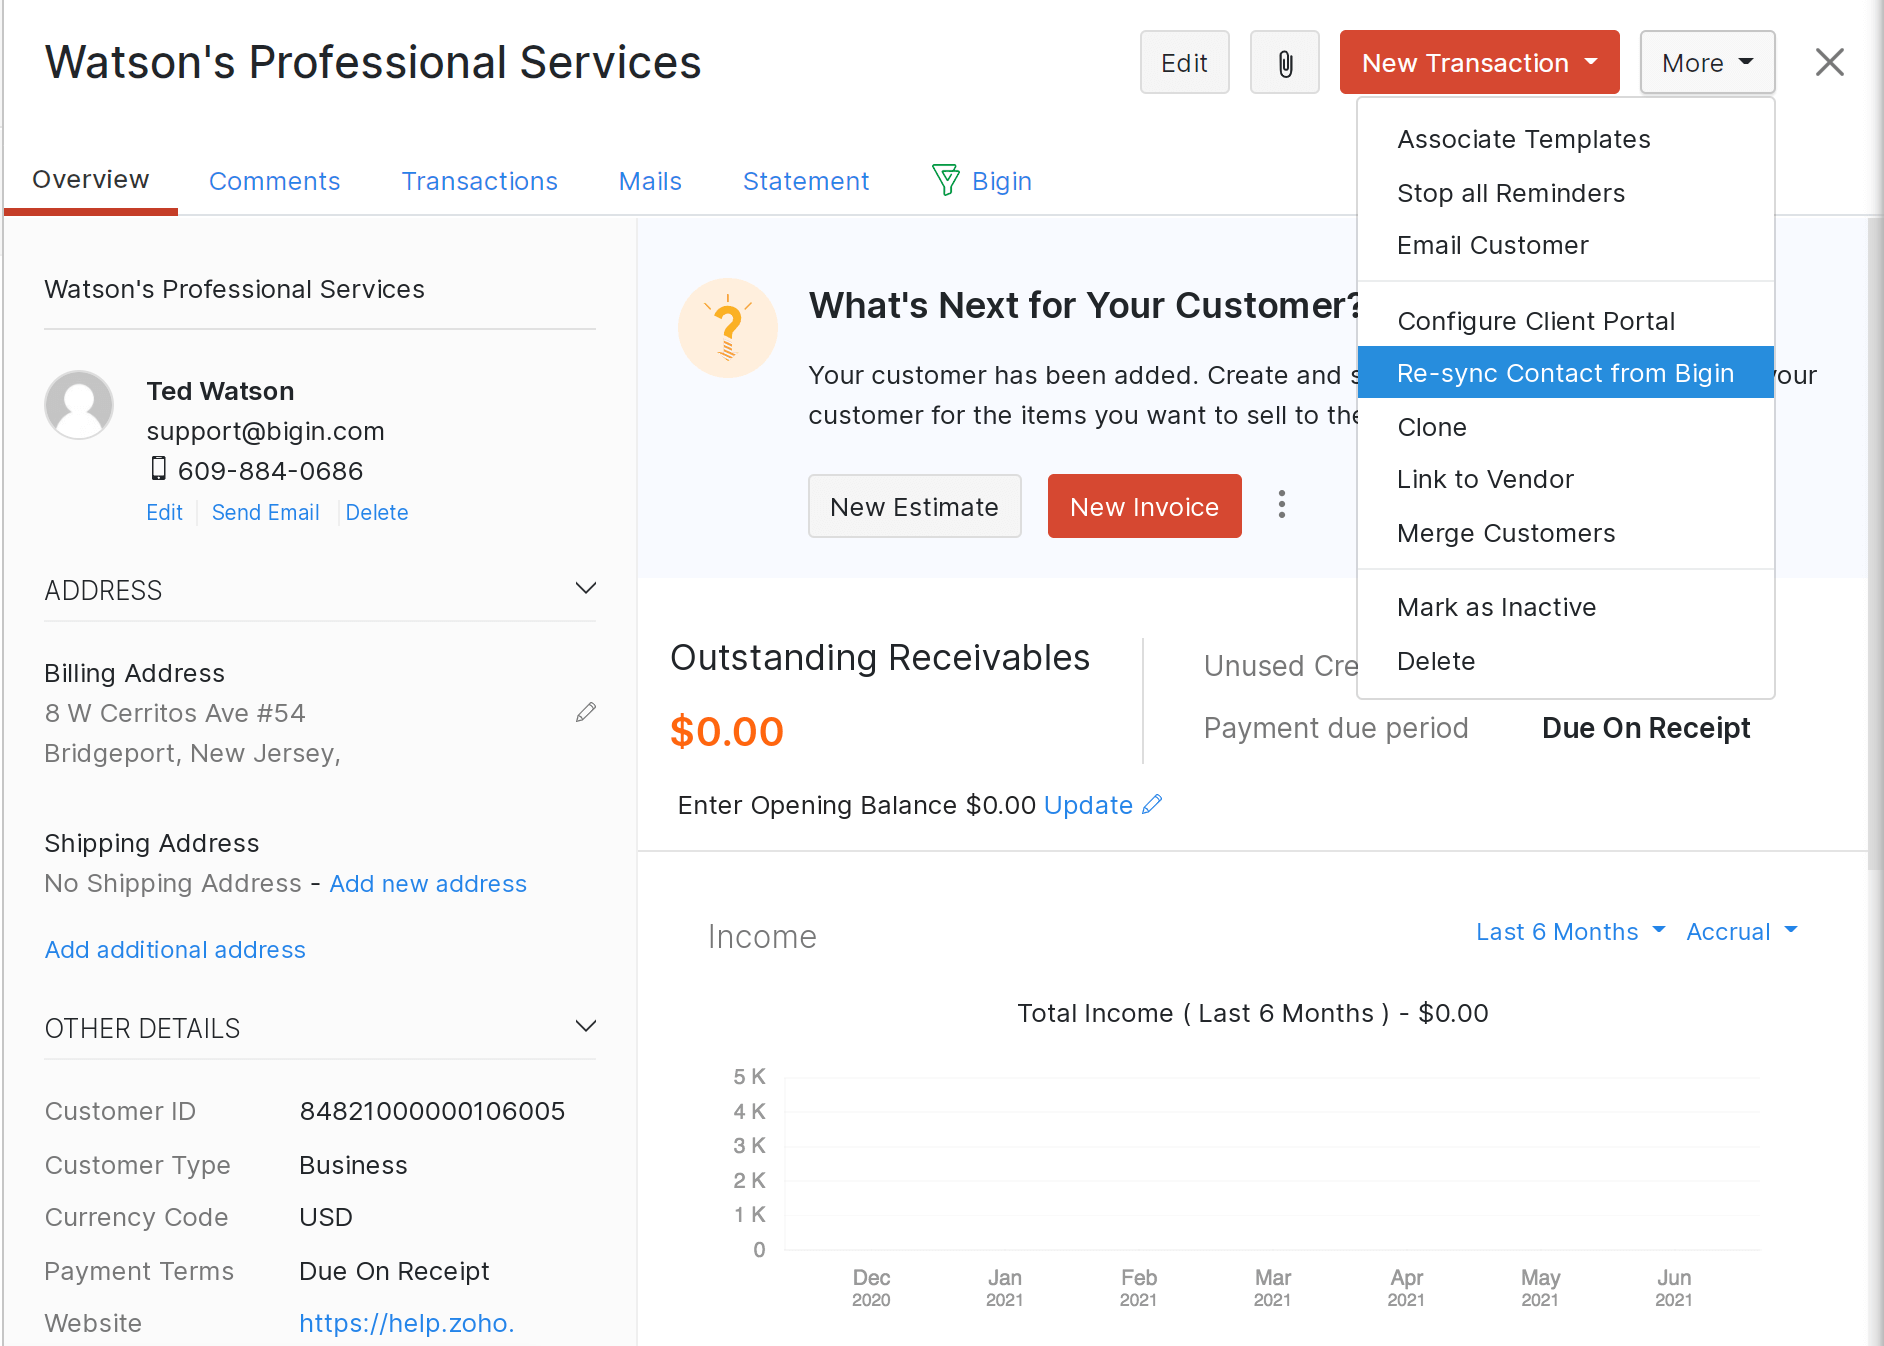Click the pencil icon next to Update
This screenshot has width=1884, height=1346.
1153,804
